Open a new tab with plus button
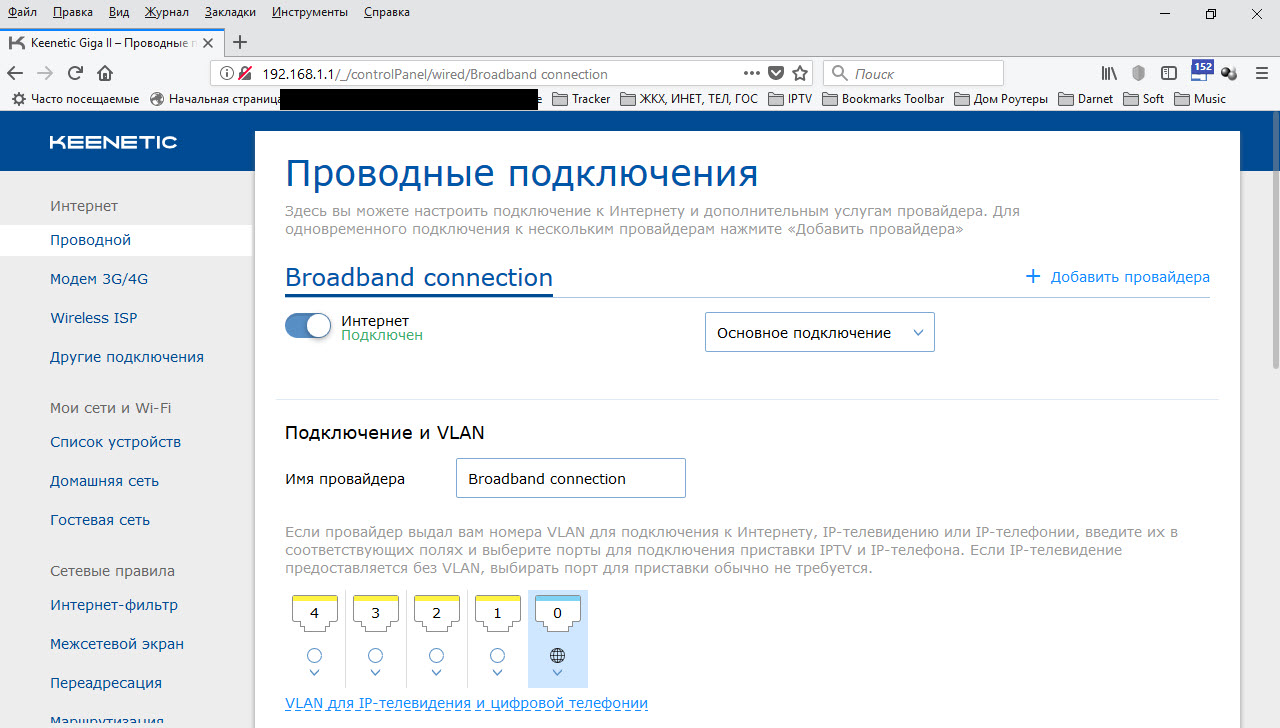The height and width of the screenshot is (728, 1280). tap(239, 42)
